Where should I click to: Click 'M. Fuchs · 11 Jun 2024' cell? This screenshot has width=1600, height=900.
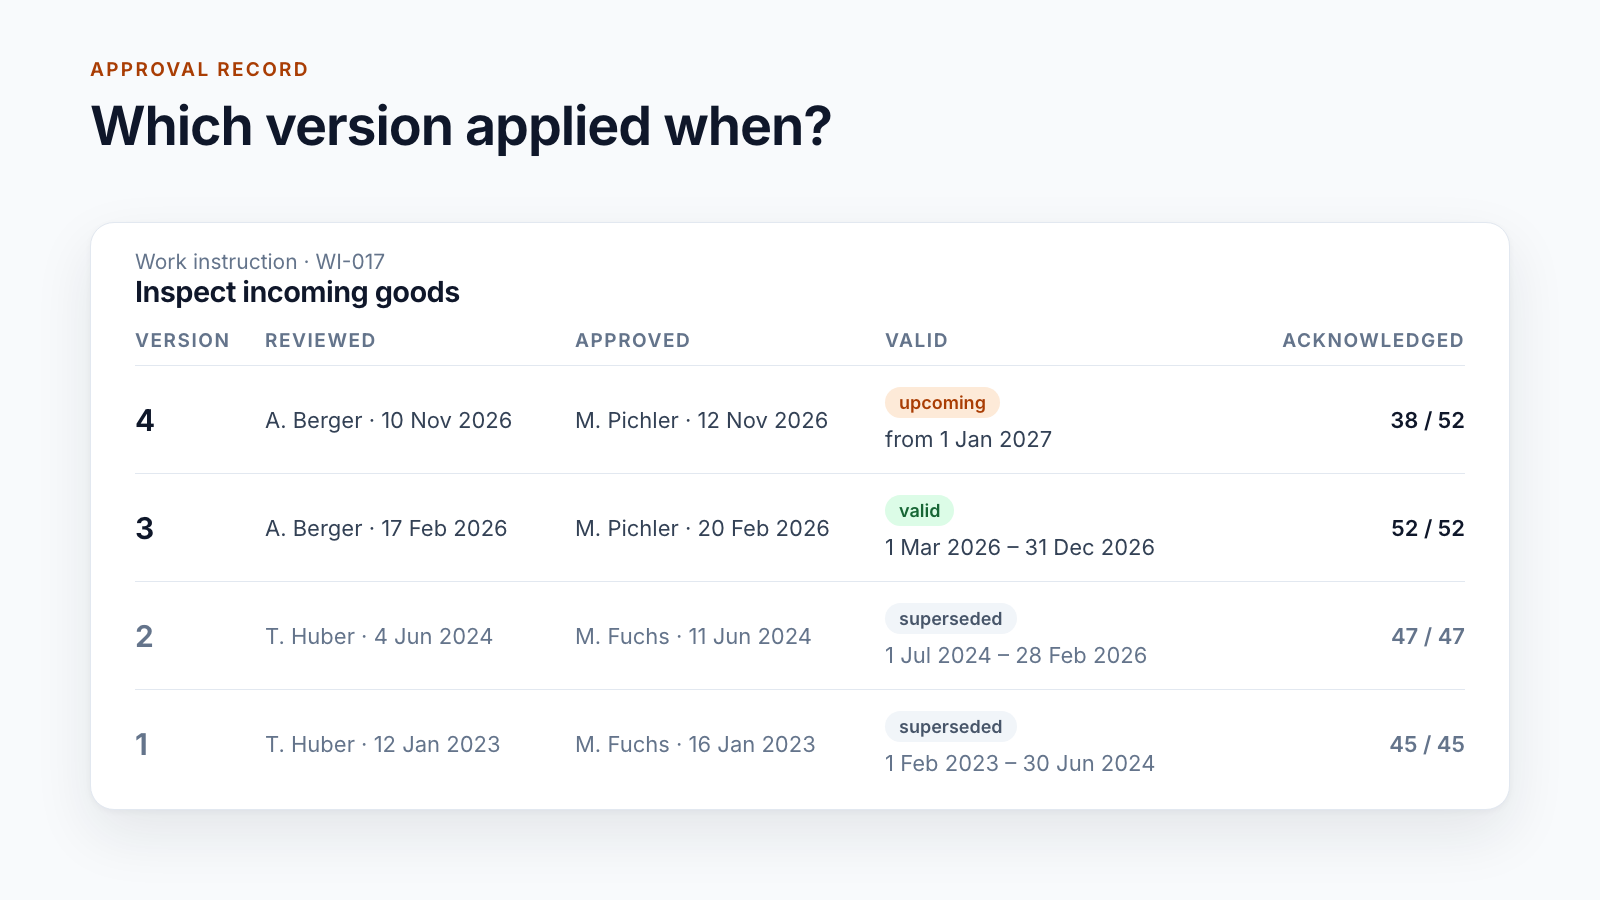coord(693,636)
